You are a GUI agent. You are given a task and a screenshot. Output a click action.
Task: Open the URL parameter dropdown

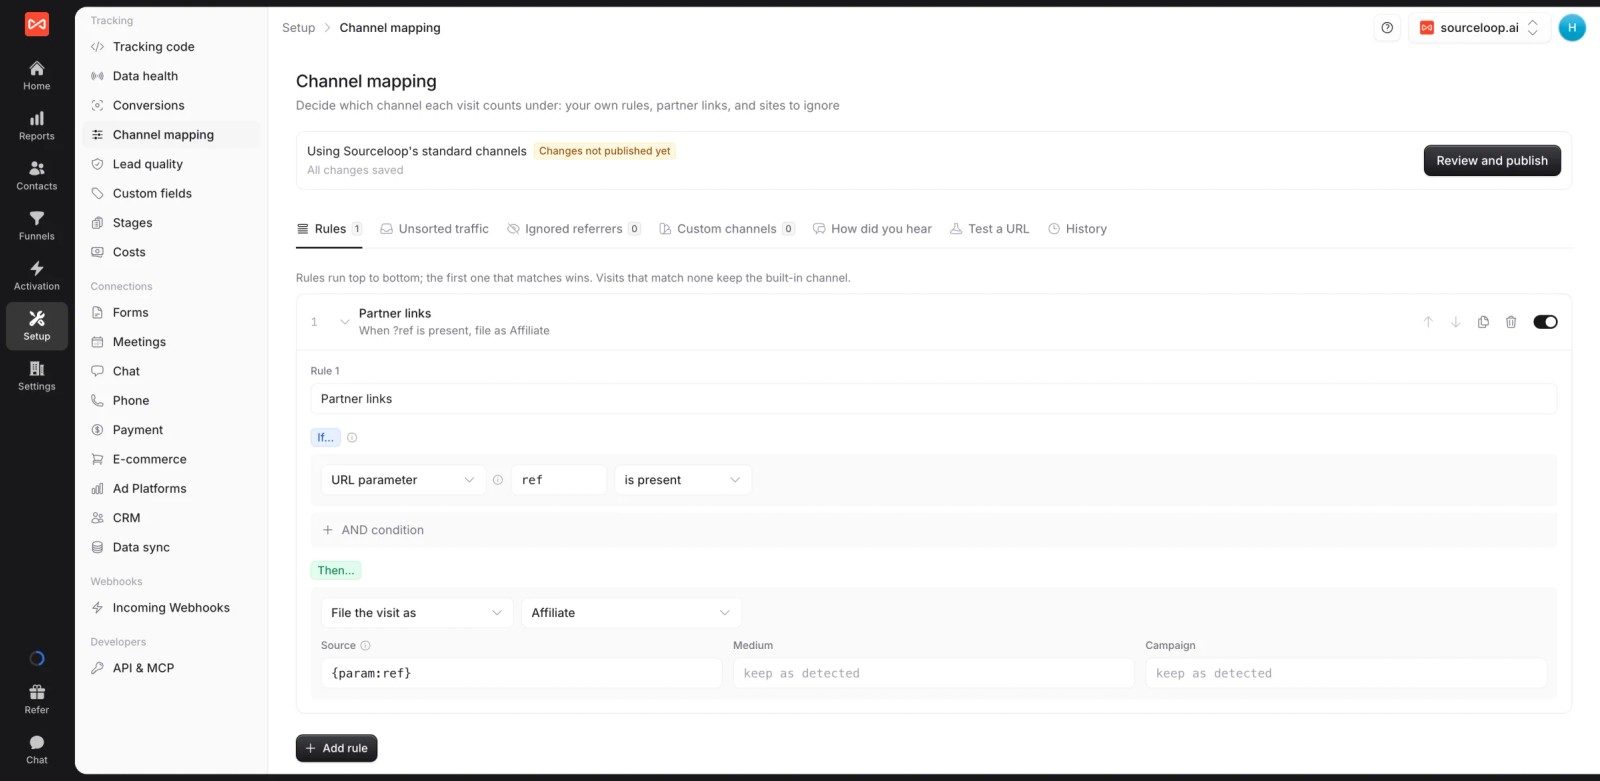pyautogui.click(x=403, y=480)
